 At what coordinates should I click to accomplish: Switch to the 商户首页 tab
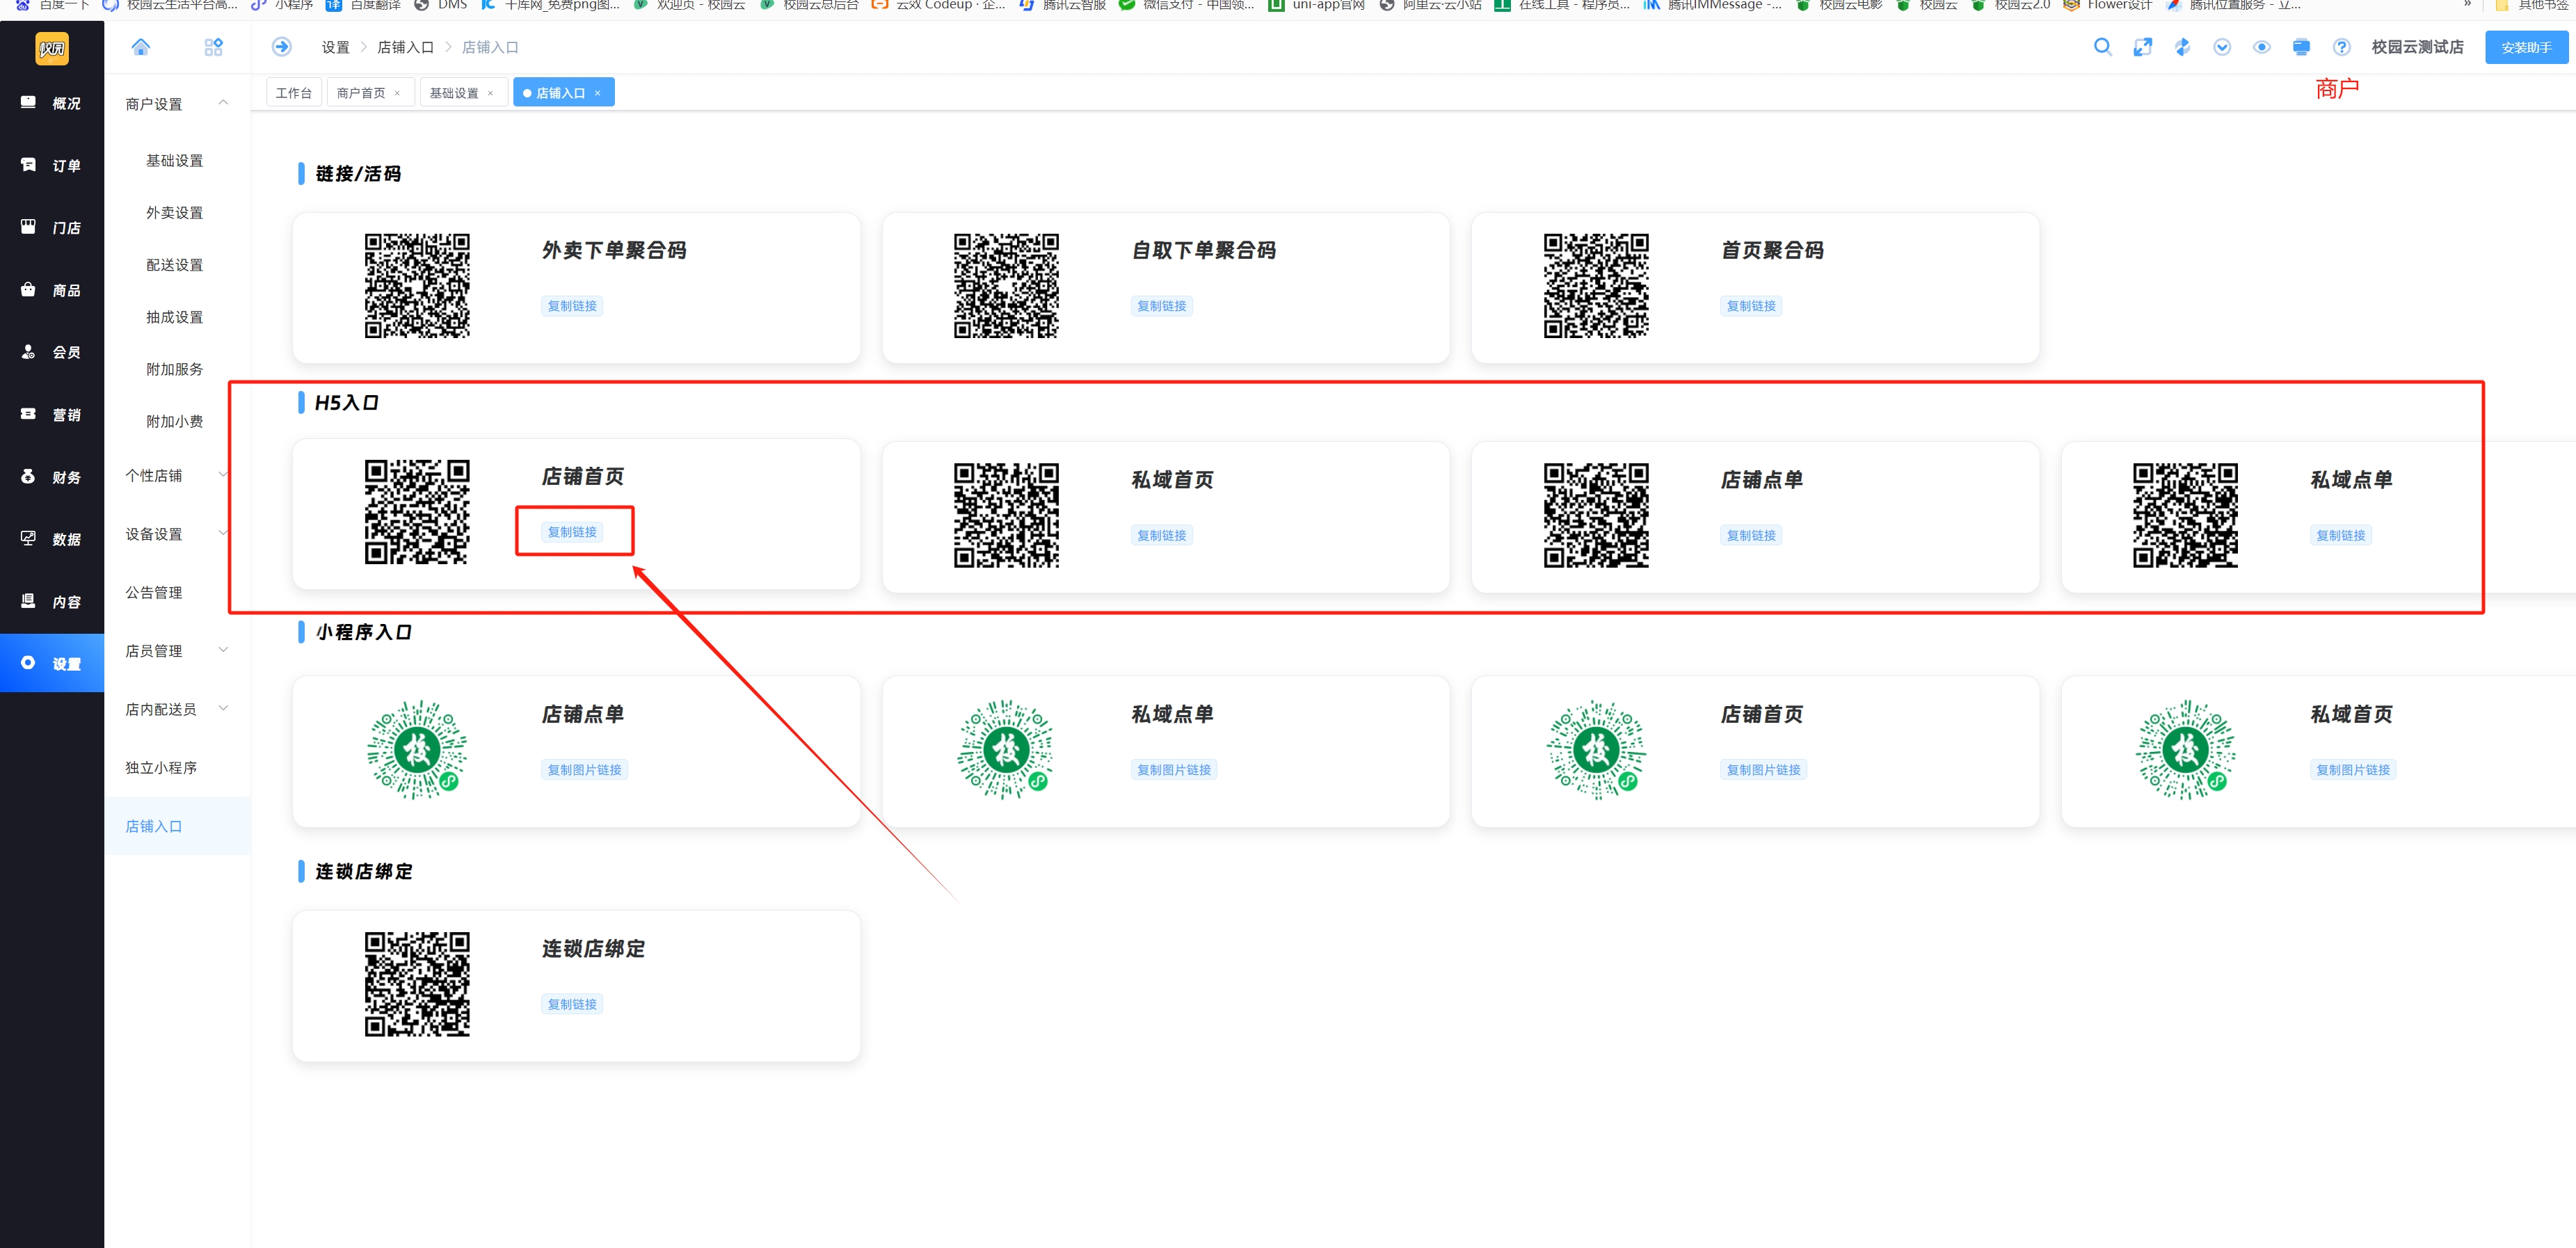[x=361, y=93]
